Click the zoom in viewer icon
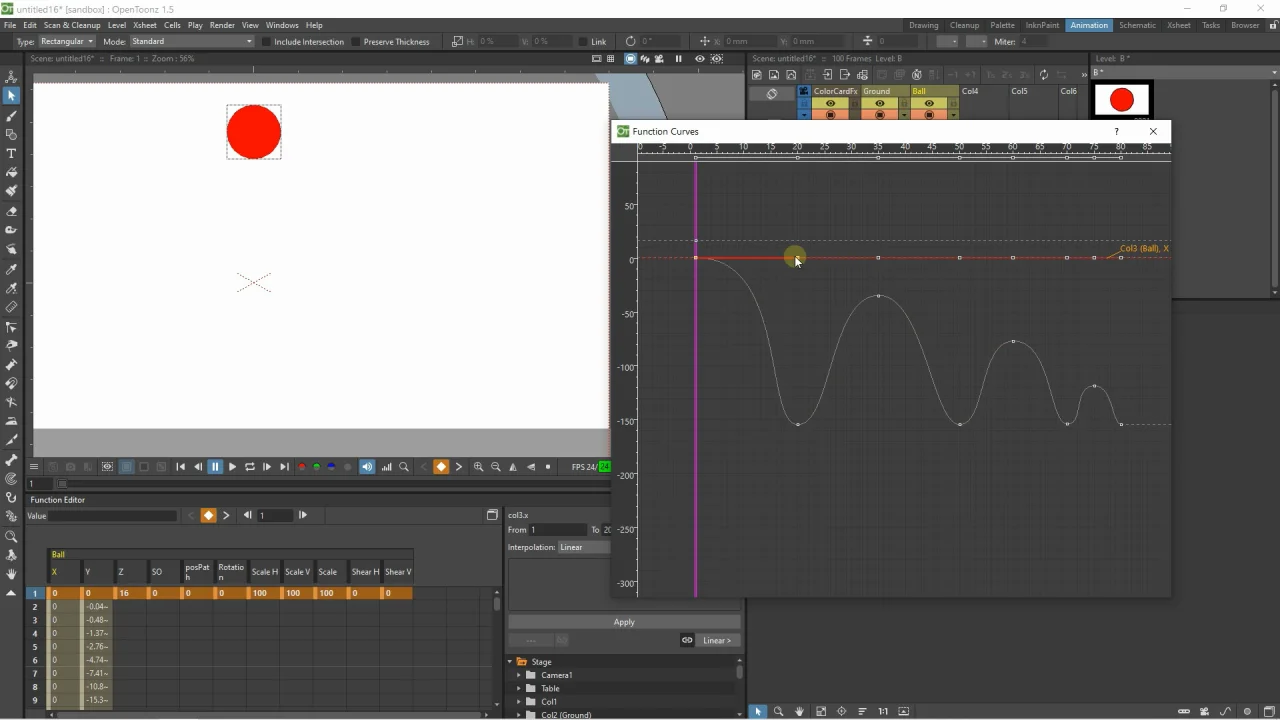 point(478,467)
